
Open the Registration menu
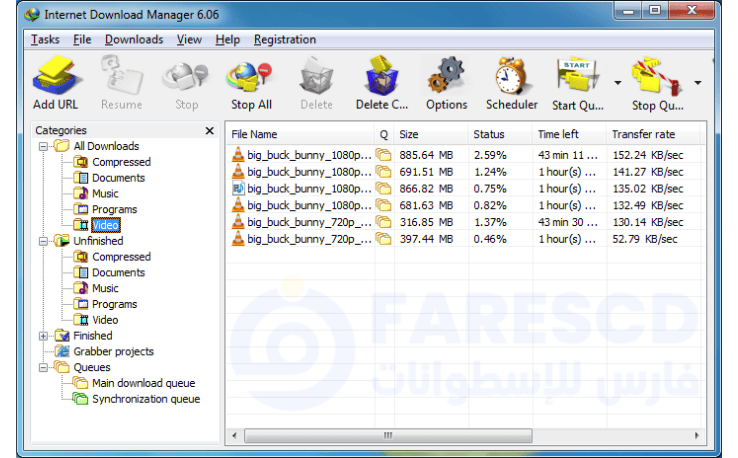coord(285,40)
